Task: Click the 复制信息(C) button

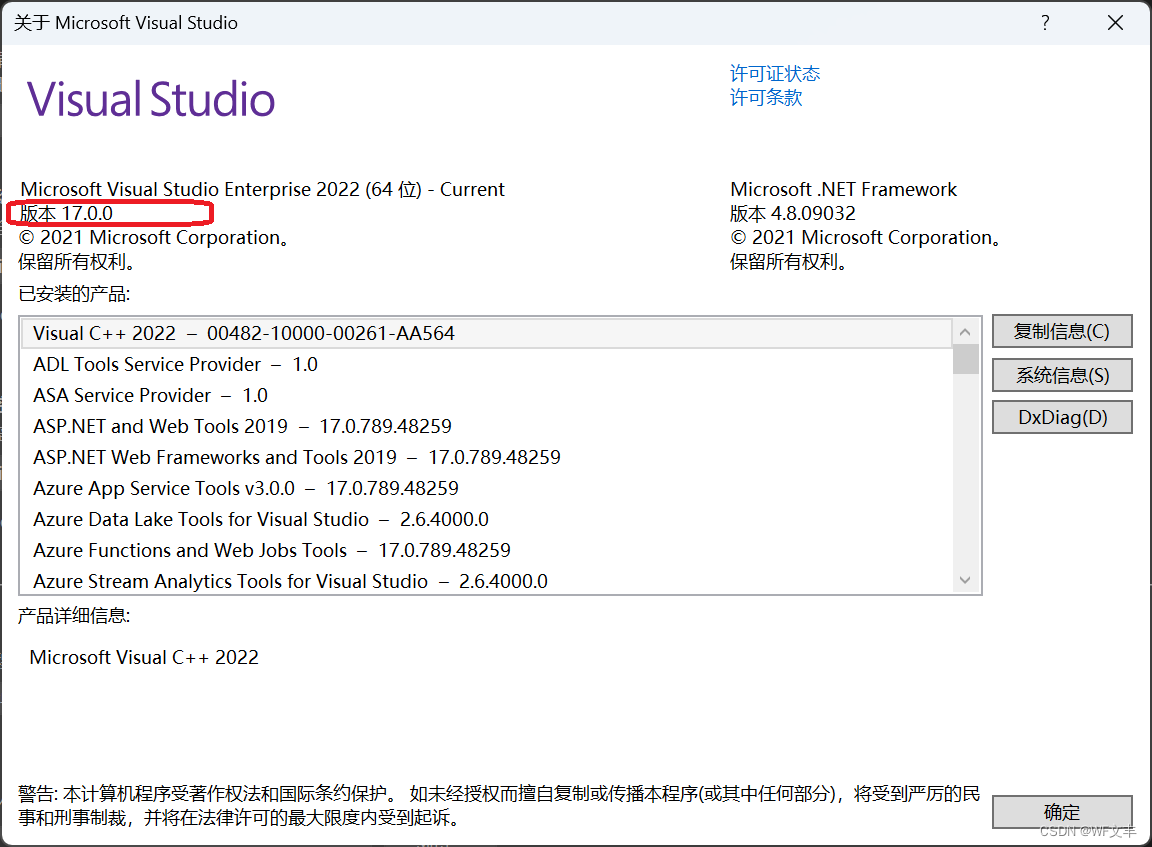Action: (x=1062, y=331)
